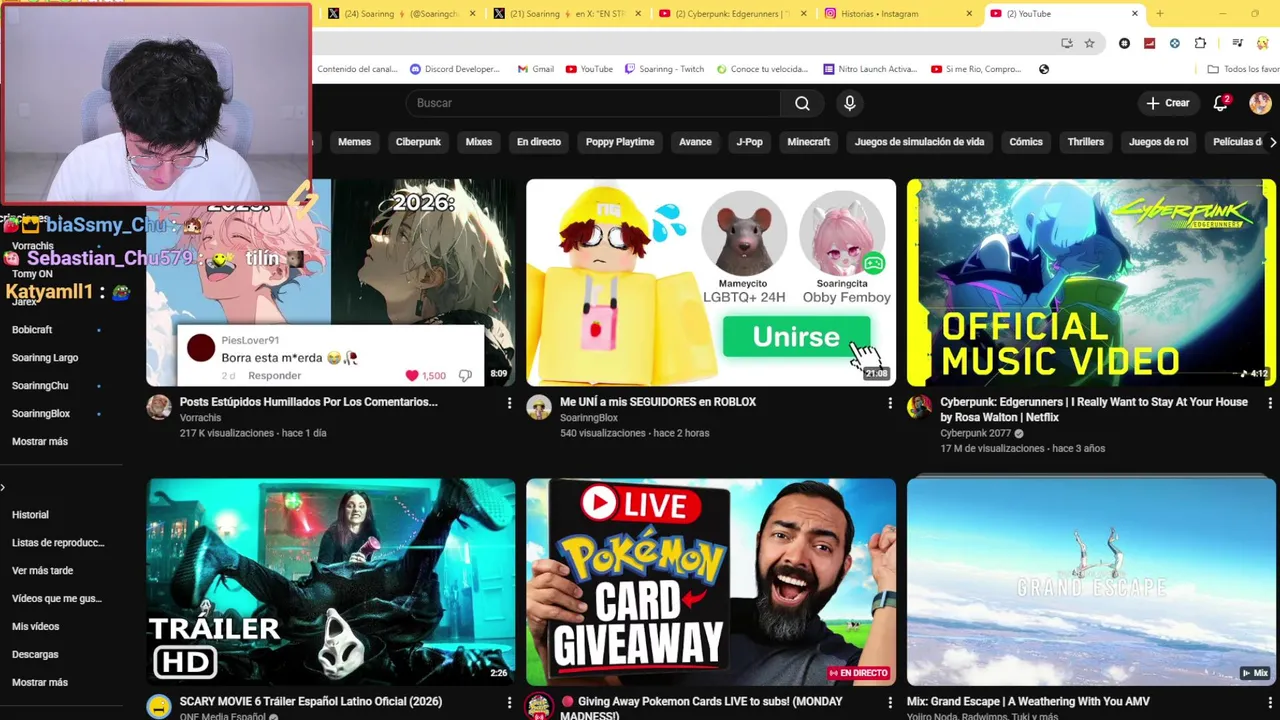Screen dimensions: 1280x720
Task: Open the Todos los favoritos bookmarks folder
Action: coord(1243,69)
